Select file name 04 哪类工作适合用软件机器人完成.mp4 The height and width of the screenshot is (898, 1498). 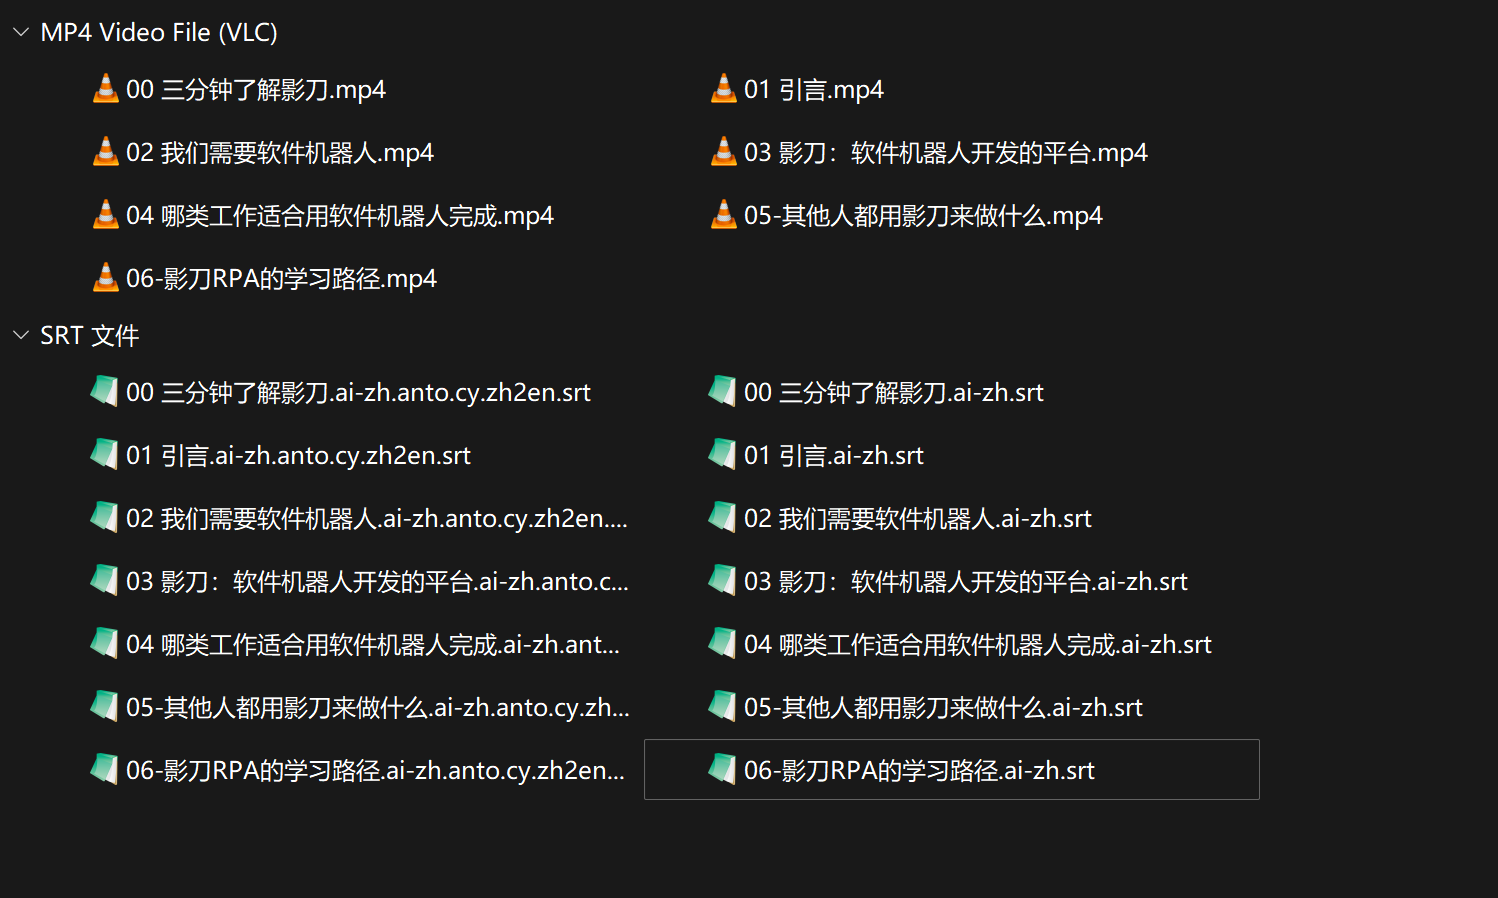click(340, 215)
